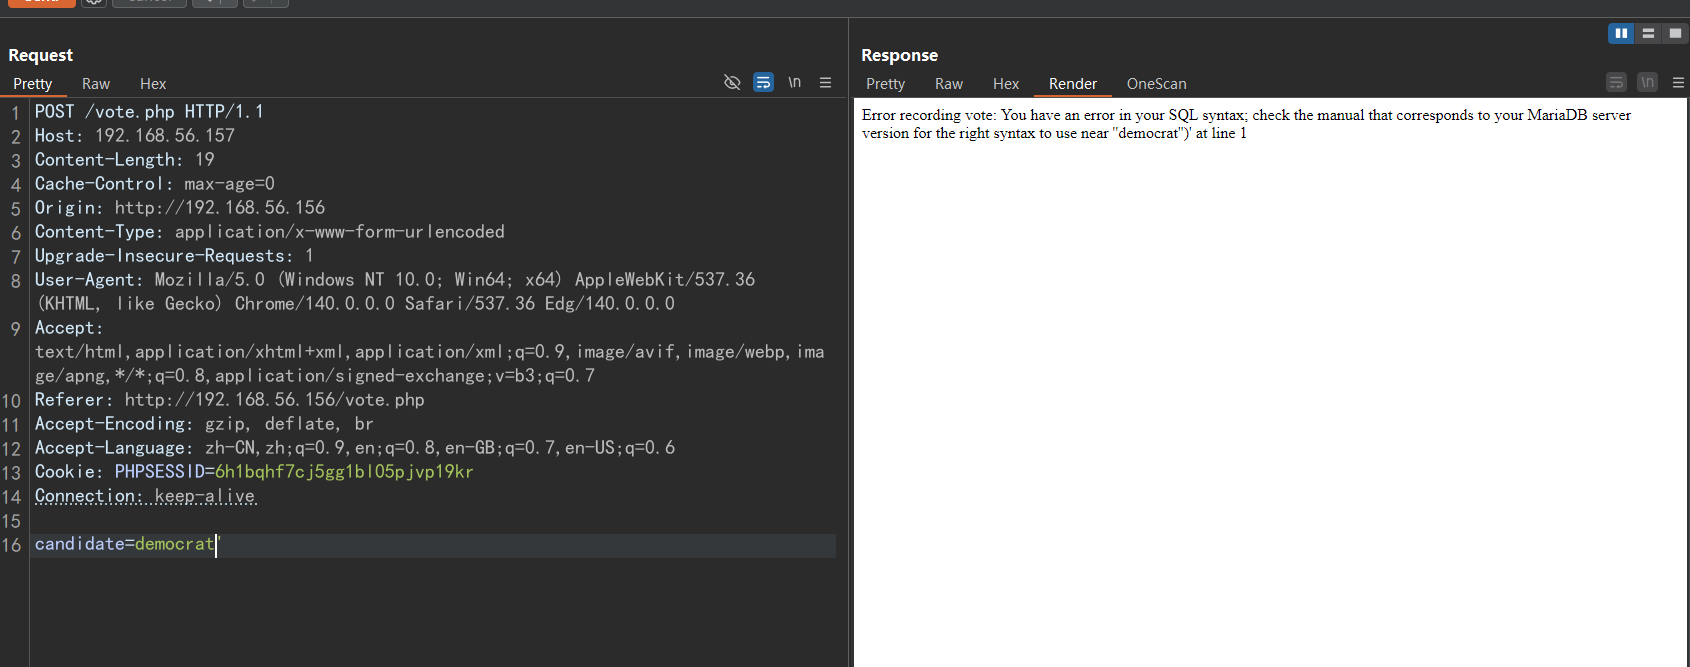The height and width of the screenshot is (667, 1690).
Task: Disable line wrap in the Request editor
Action: (763, 82)
